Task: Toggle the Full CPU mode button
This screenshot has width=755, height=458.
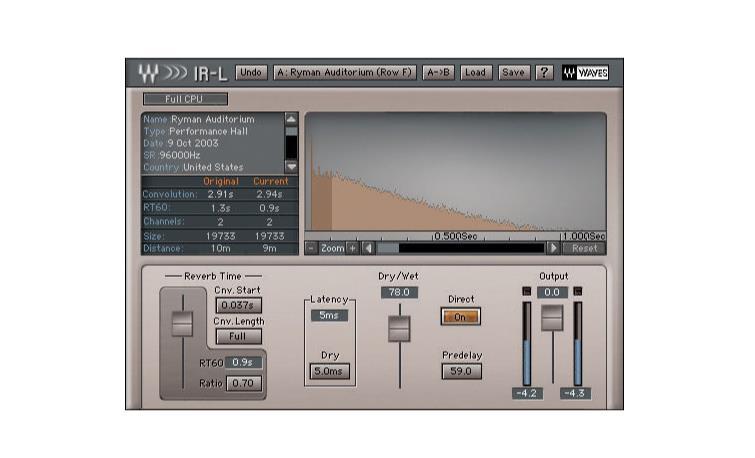Action: 185,99
